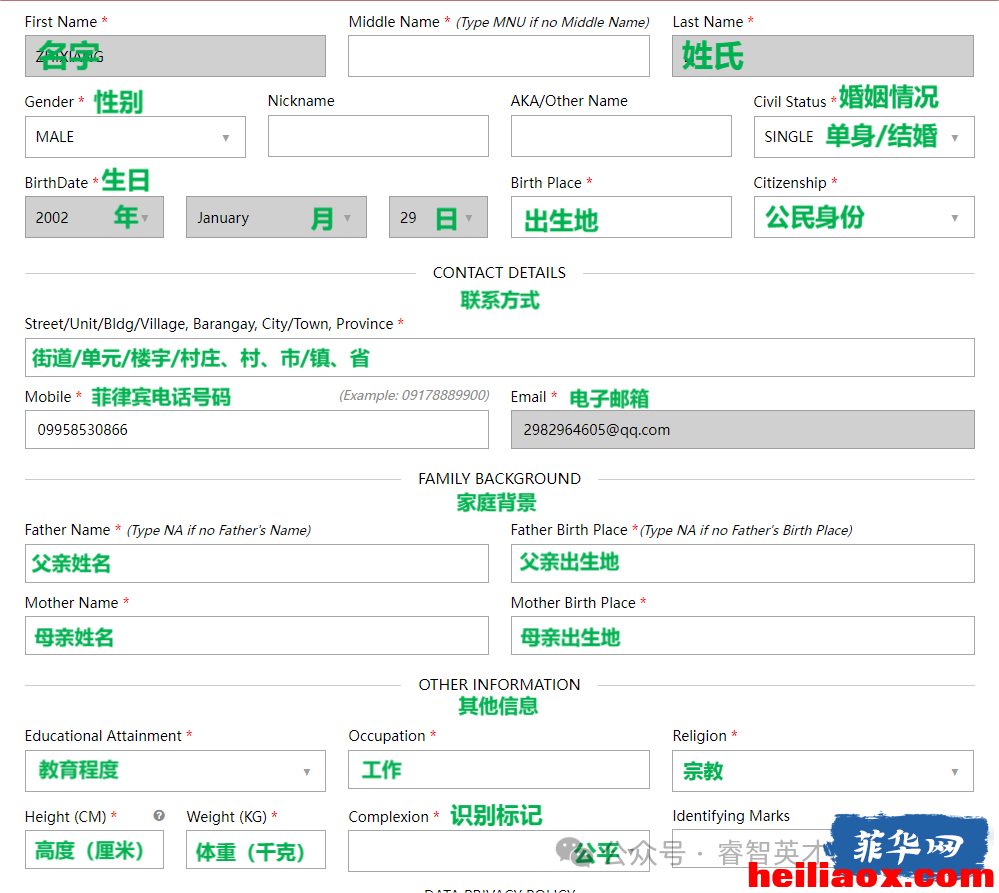Image resolution: width=999 pixels, height=893 pixels.
Task: Click the Middle Name input field
Action: (499, 56)
